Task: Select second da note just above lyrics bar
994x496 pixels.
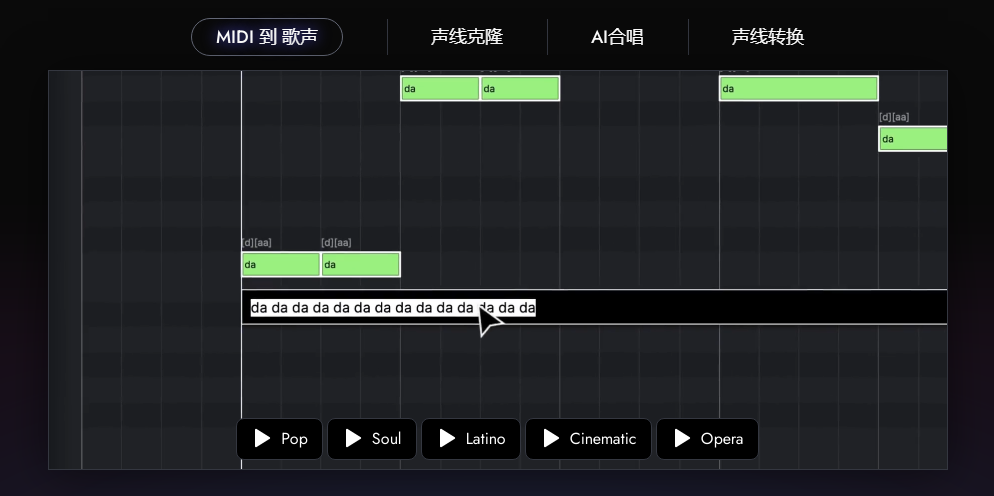Action: point(361,264)
